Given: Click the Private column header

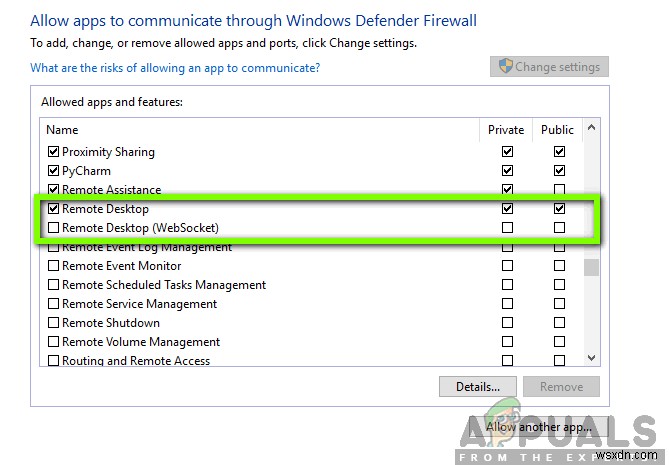Looking at the screenshot, I should pyautogui.click(x=506, y=130).
